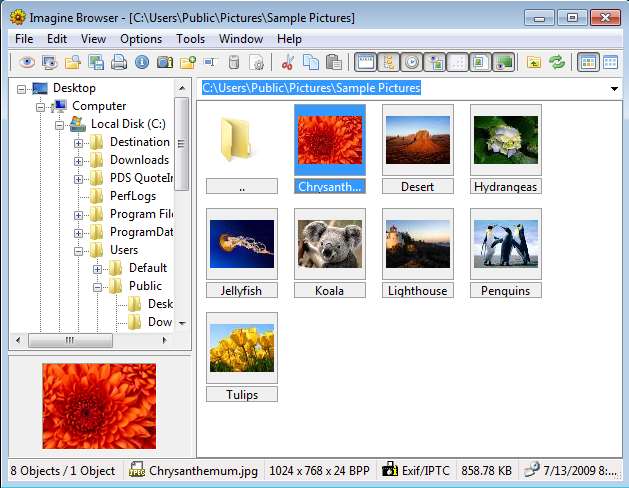Click the clipboard Paste icon
The width and height of the screenshot is (629, 488).
pos(334,62)
